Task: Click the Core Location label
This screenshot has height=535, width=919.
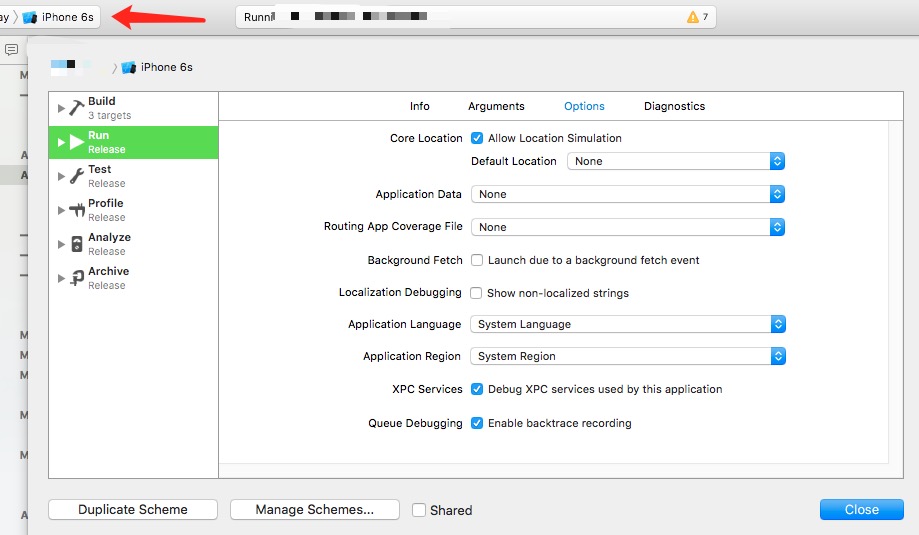Action: (x=426, y=138)
